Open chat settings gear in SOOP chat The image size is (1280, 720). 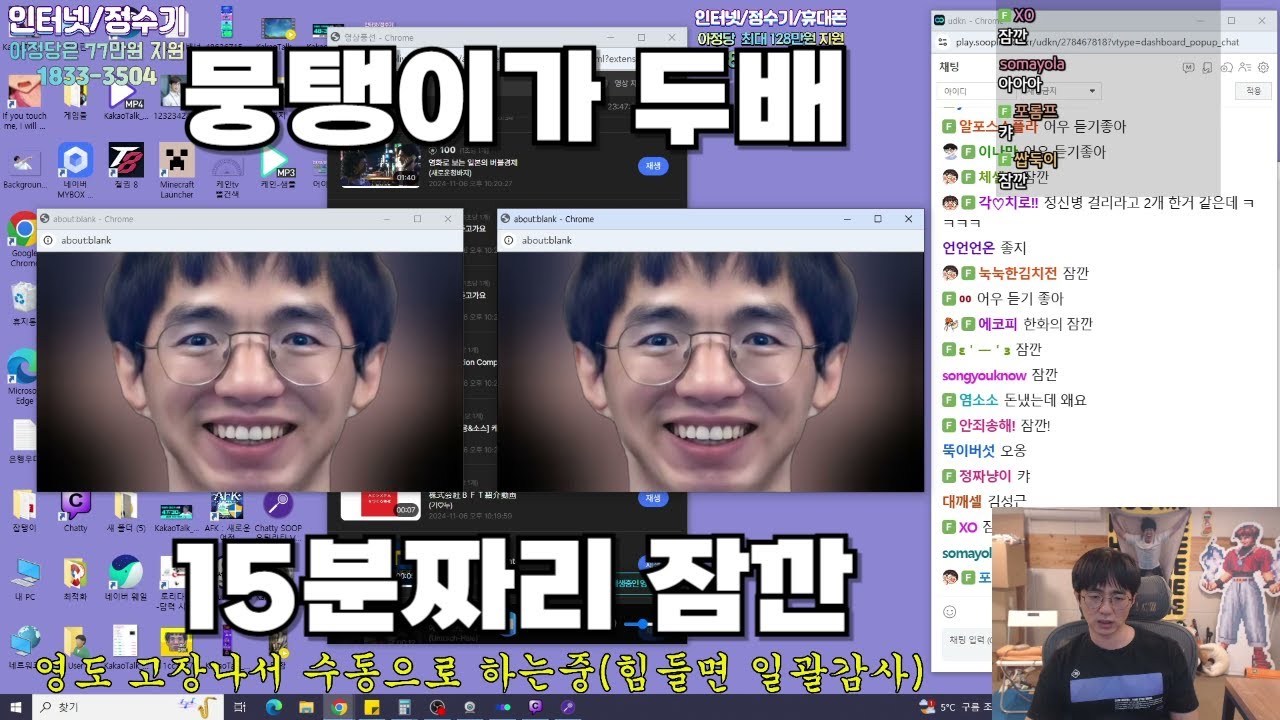click(x=1264, y=67)
